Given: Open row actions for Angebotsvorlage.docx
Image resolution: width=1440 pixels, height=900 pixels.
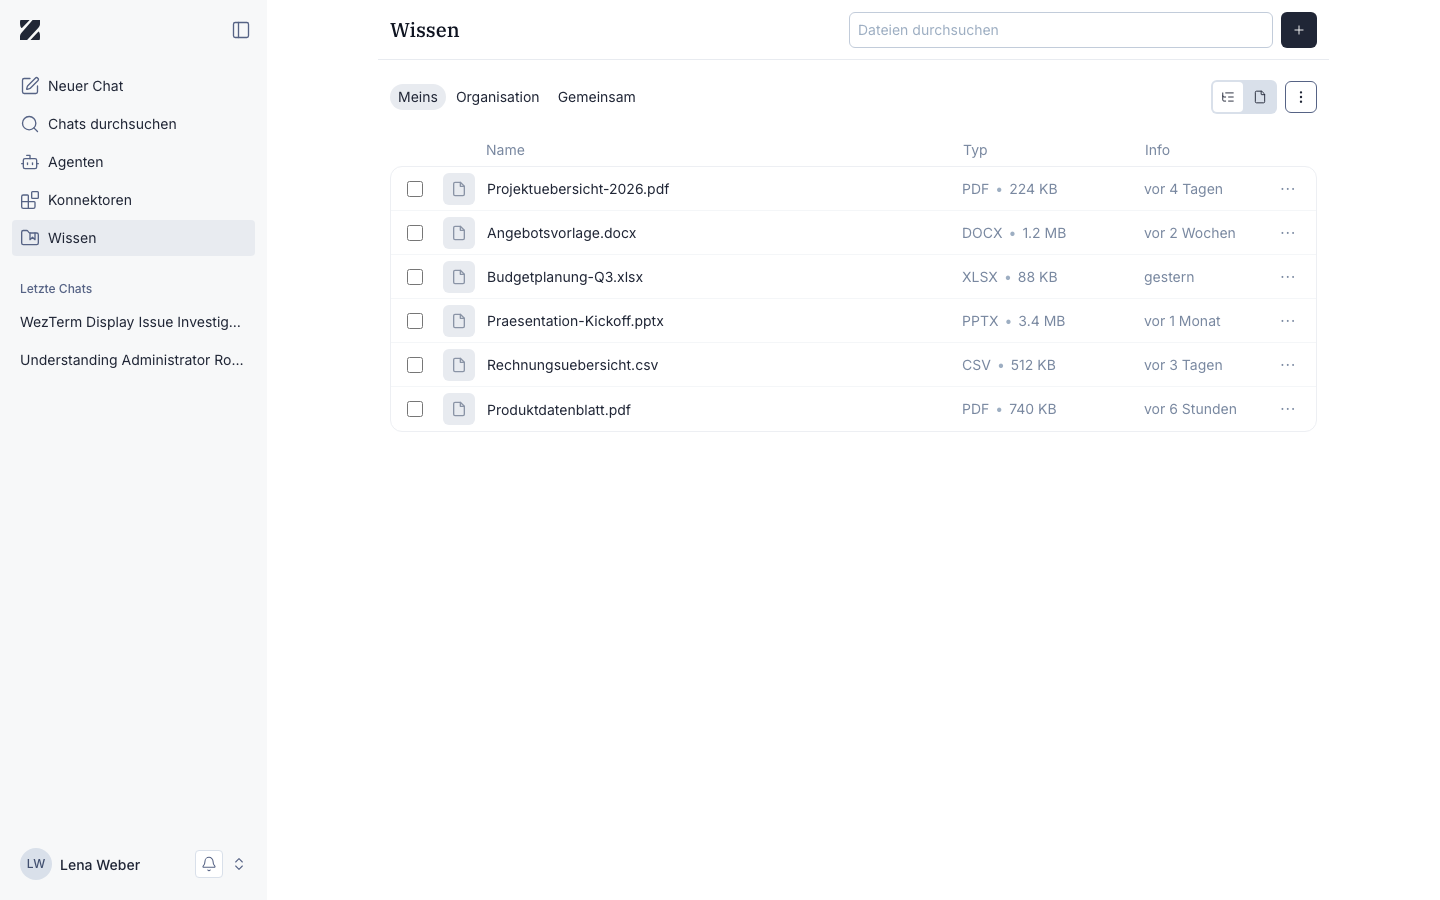Looking at the screenshot, I should (1288, 233).
